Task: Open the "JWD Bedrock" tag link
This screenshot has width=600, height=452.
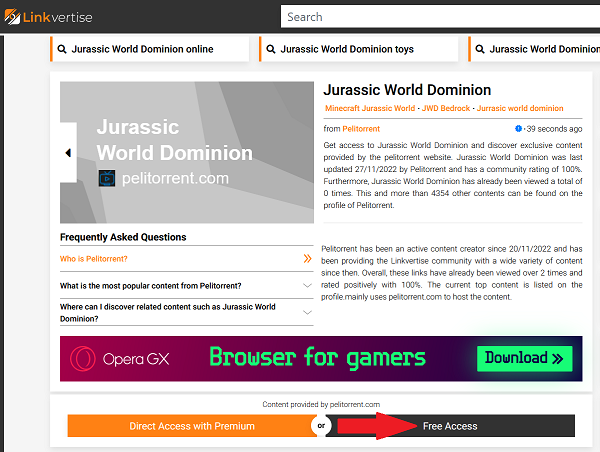Action: (446, 108)
